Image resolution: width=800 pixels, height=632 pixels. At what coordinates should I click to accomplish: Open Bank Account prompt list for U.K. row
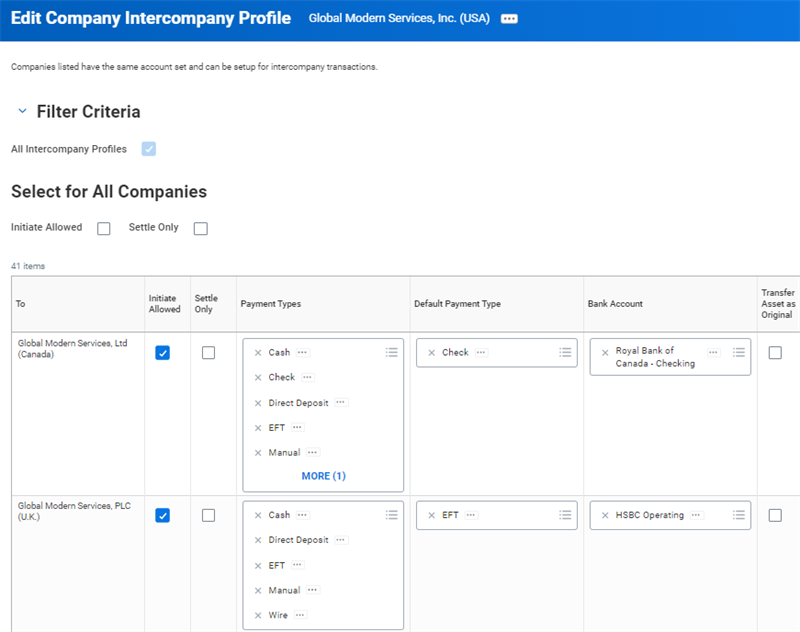[x=738, y=515]
